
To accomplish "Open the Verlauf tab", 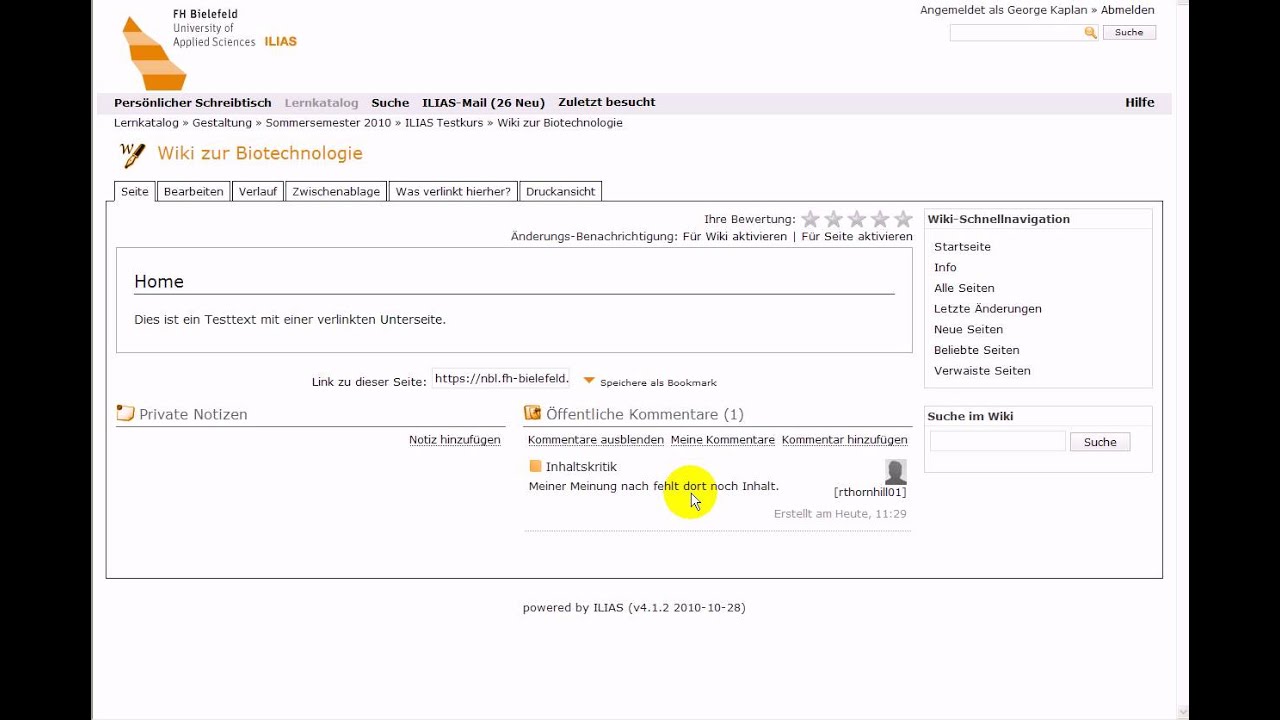I will (x=257, y=191).
